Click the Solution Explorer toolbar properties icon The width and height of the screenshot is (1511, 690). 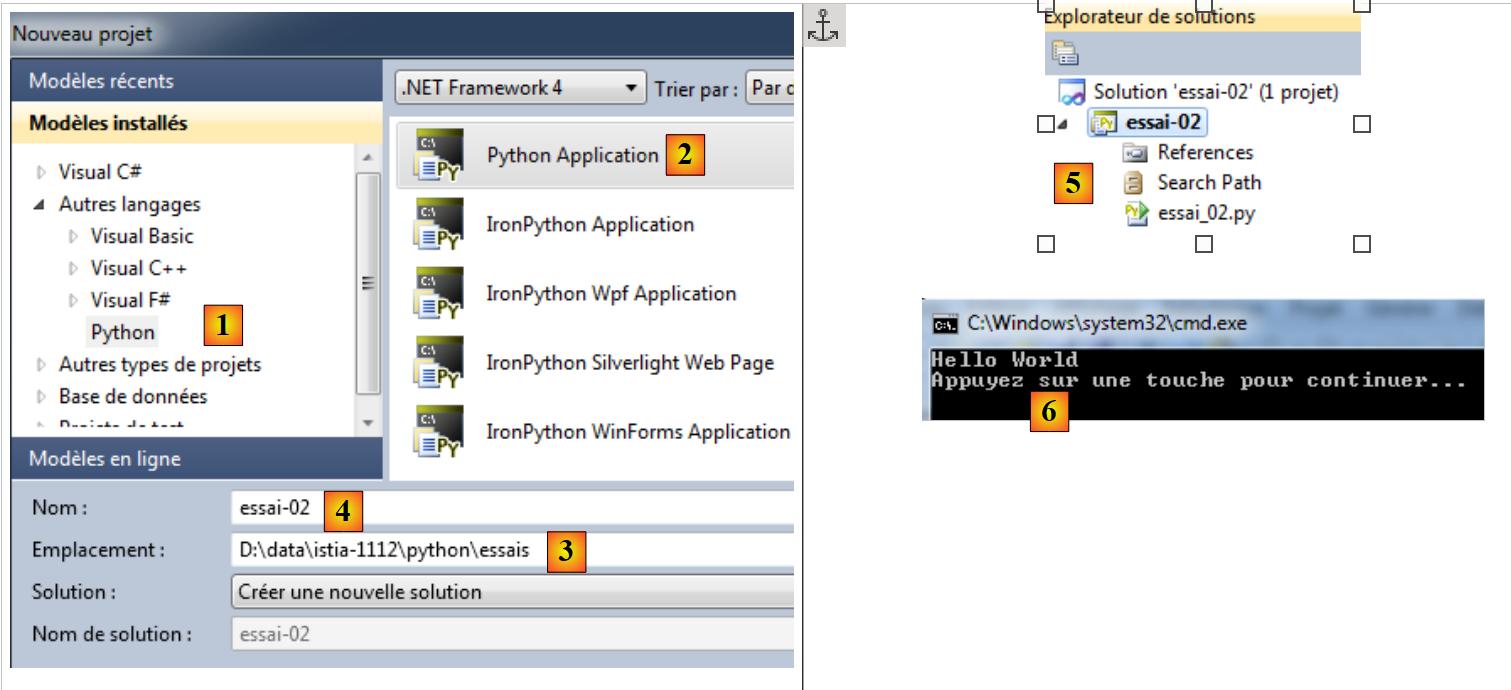pyautogui.click(x=1065, y=54)
